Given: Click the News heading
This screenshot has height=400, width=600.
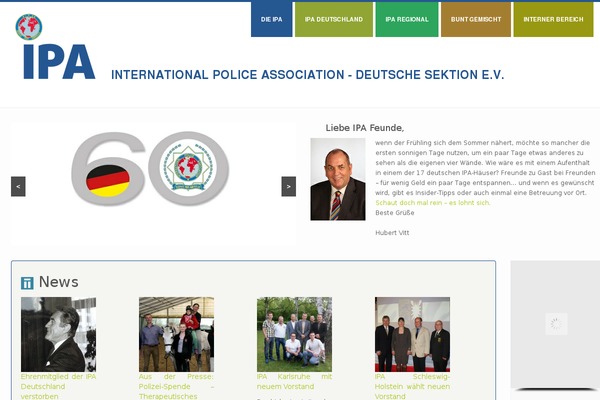Looking at the screenshot, I should pos(59,282).
